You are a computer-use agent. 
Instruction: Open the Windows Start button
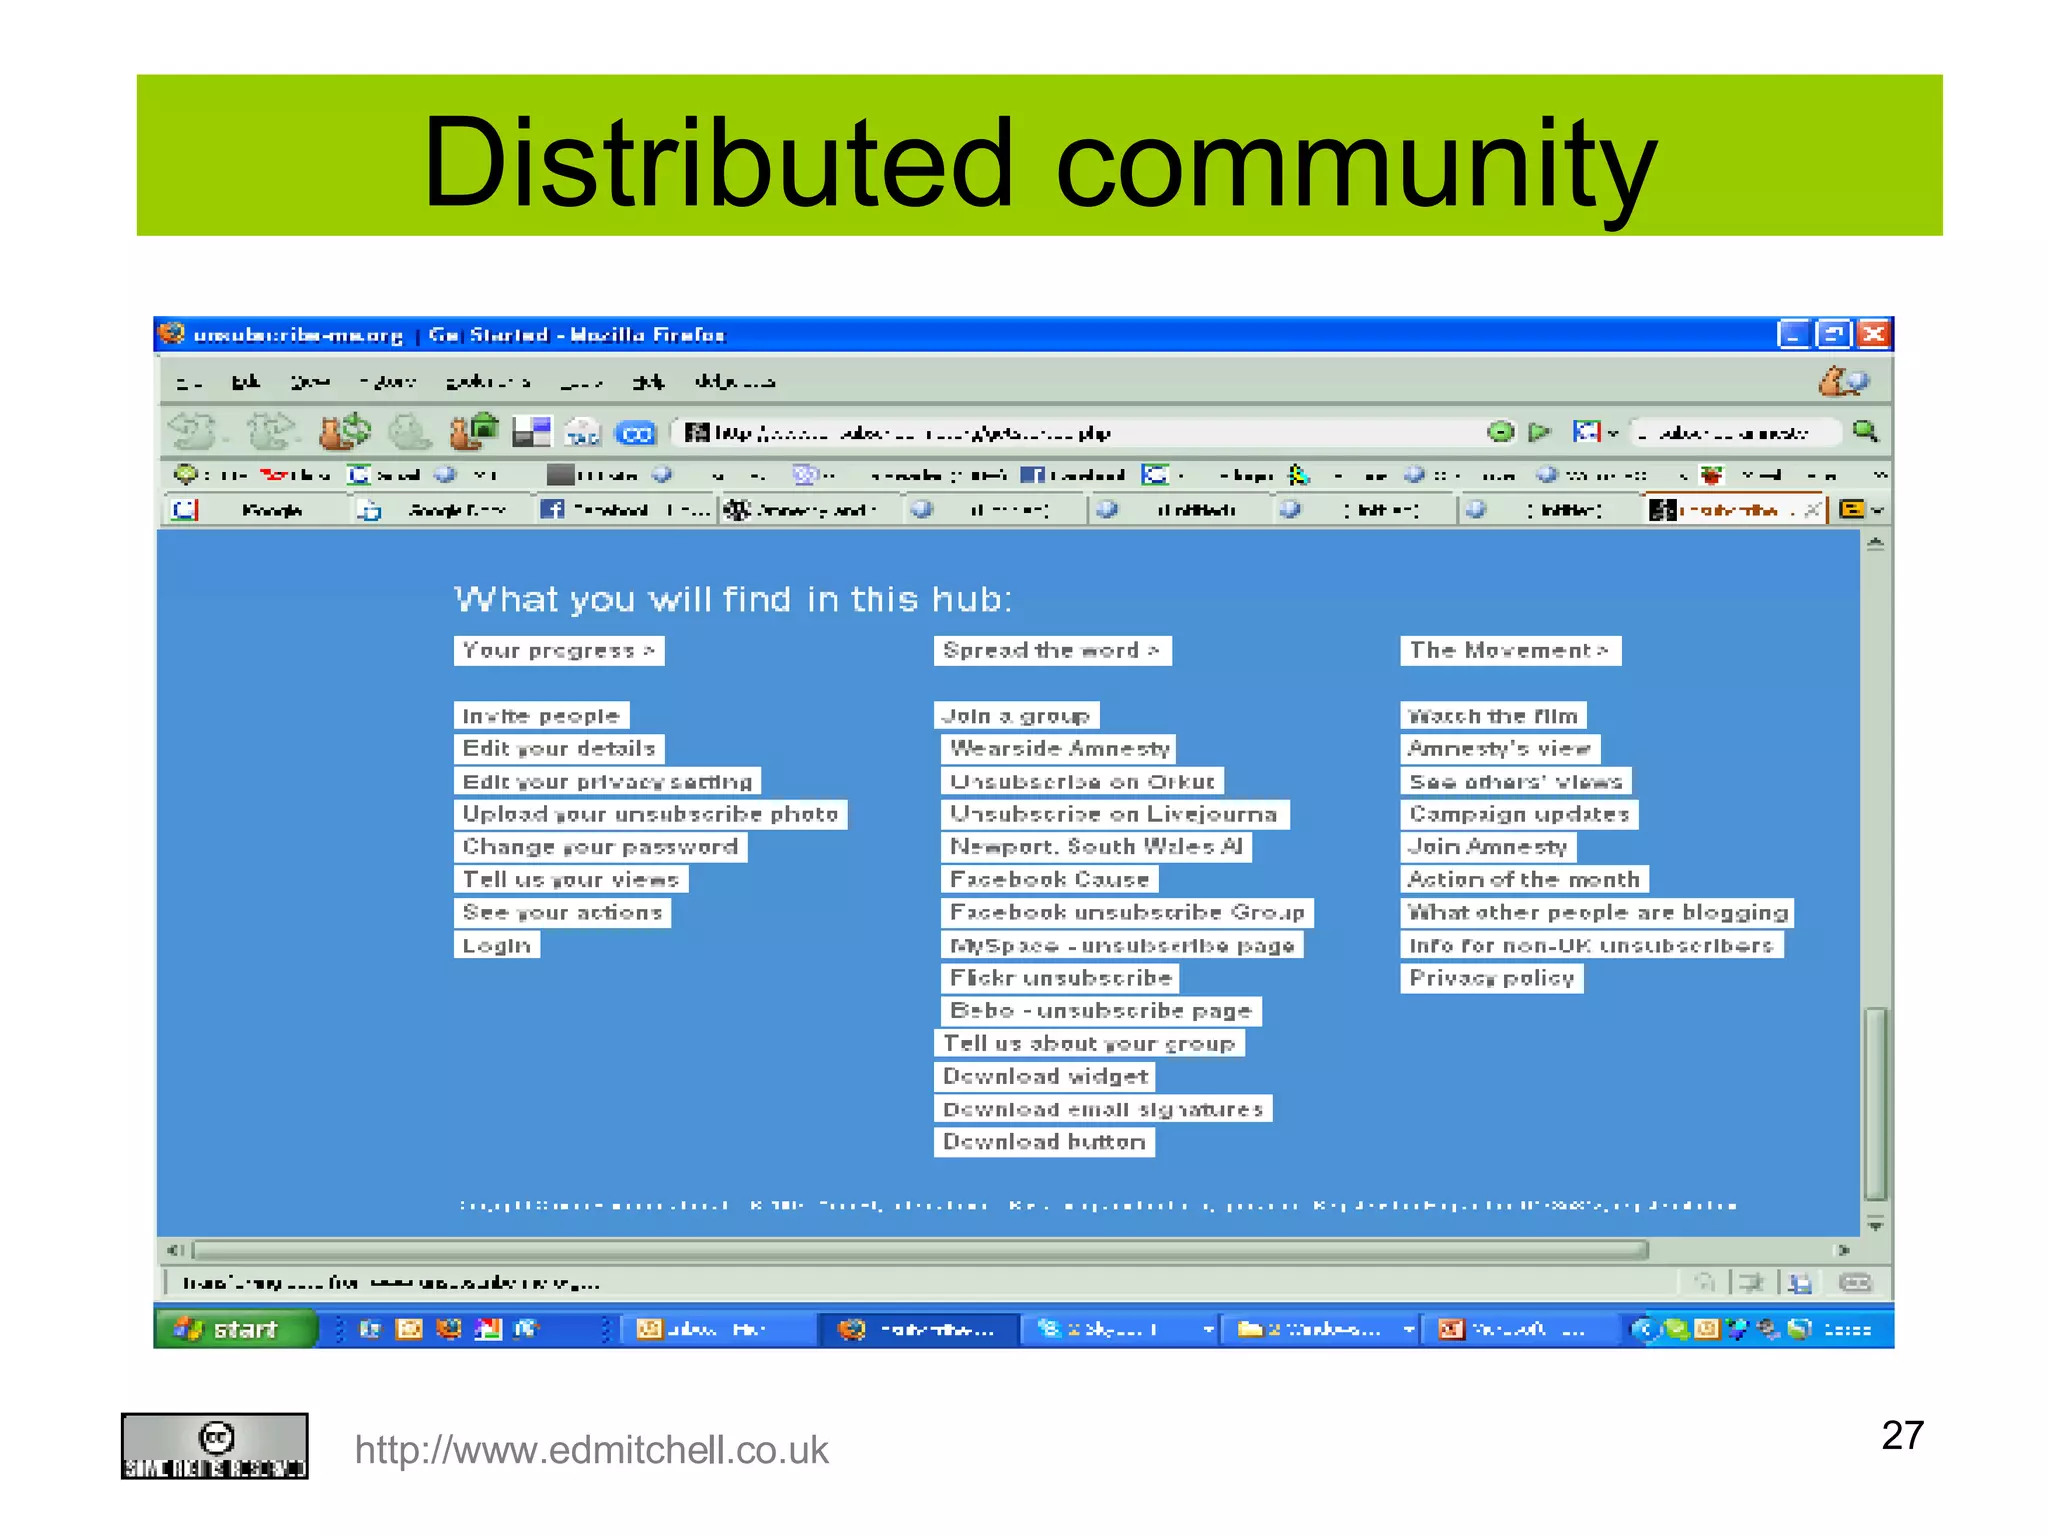pyautogui.click(x=236, y=1329)
